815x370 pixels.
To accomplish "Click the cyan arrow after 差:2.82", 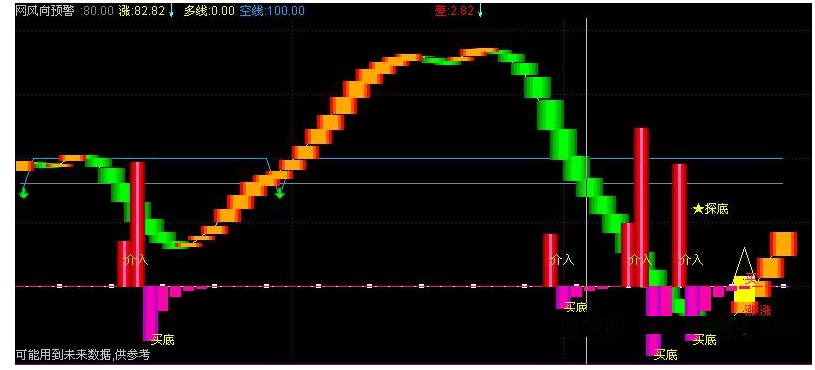I will click(x=480, y=11).
